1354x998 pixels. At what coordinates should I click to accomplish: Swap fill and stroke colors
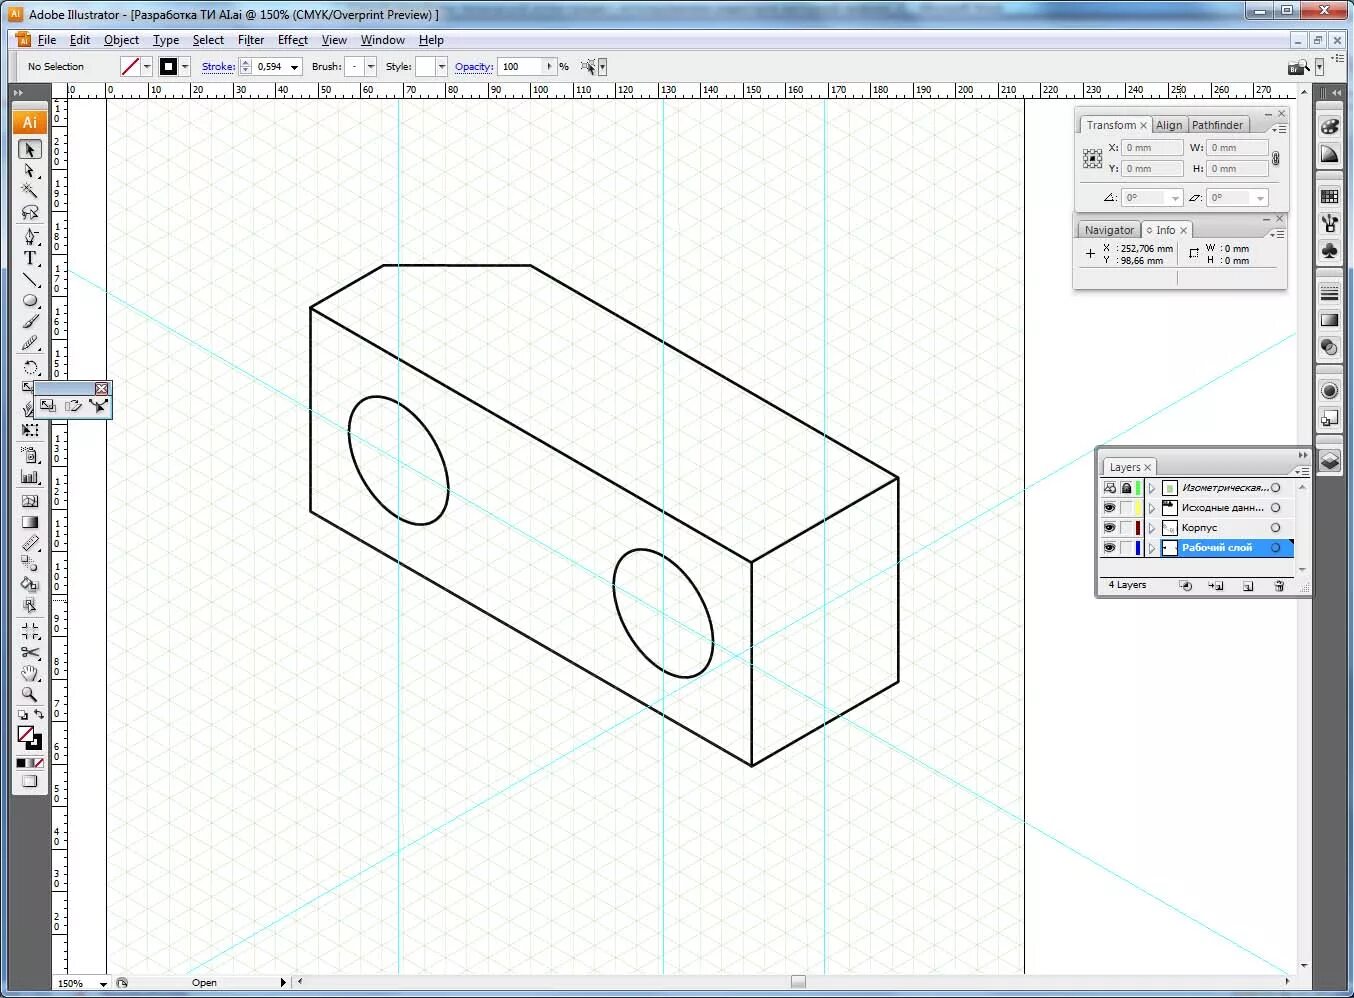pos(38,714)
